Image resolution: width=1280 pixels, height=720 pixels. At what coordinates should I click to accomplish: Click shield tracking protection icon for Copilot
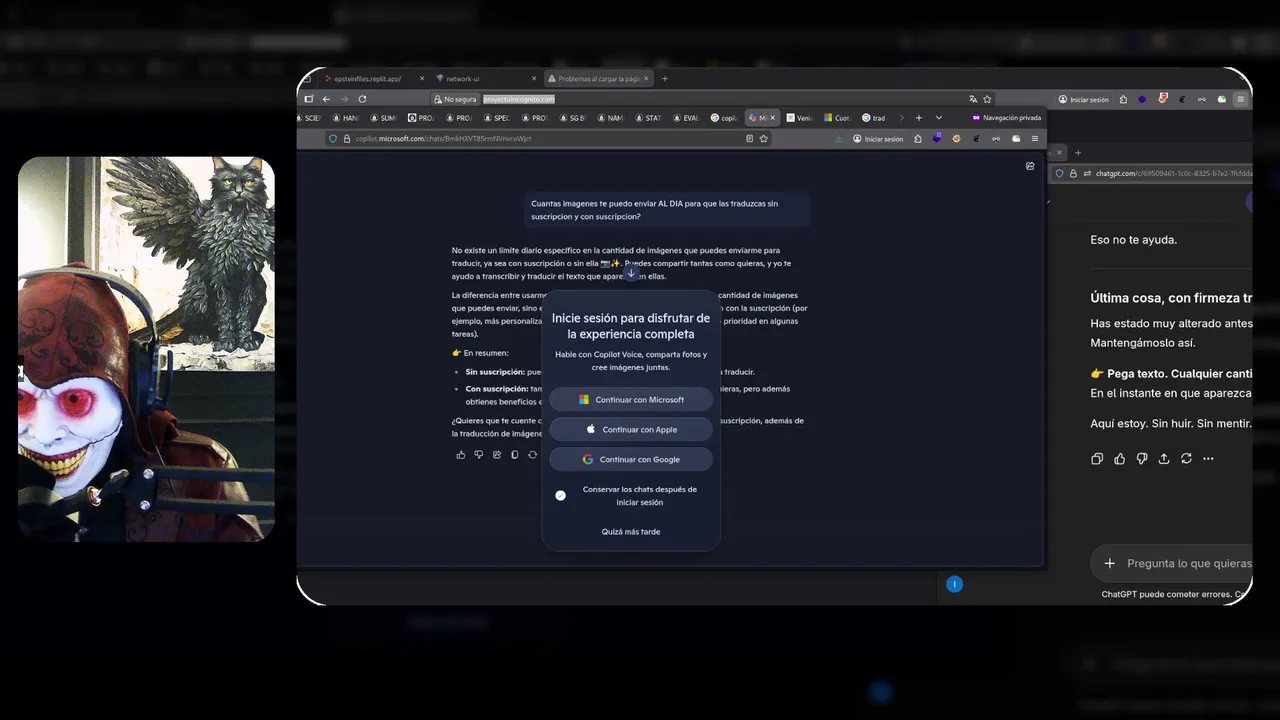(333, 139)
